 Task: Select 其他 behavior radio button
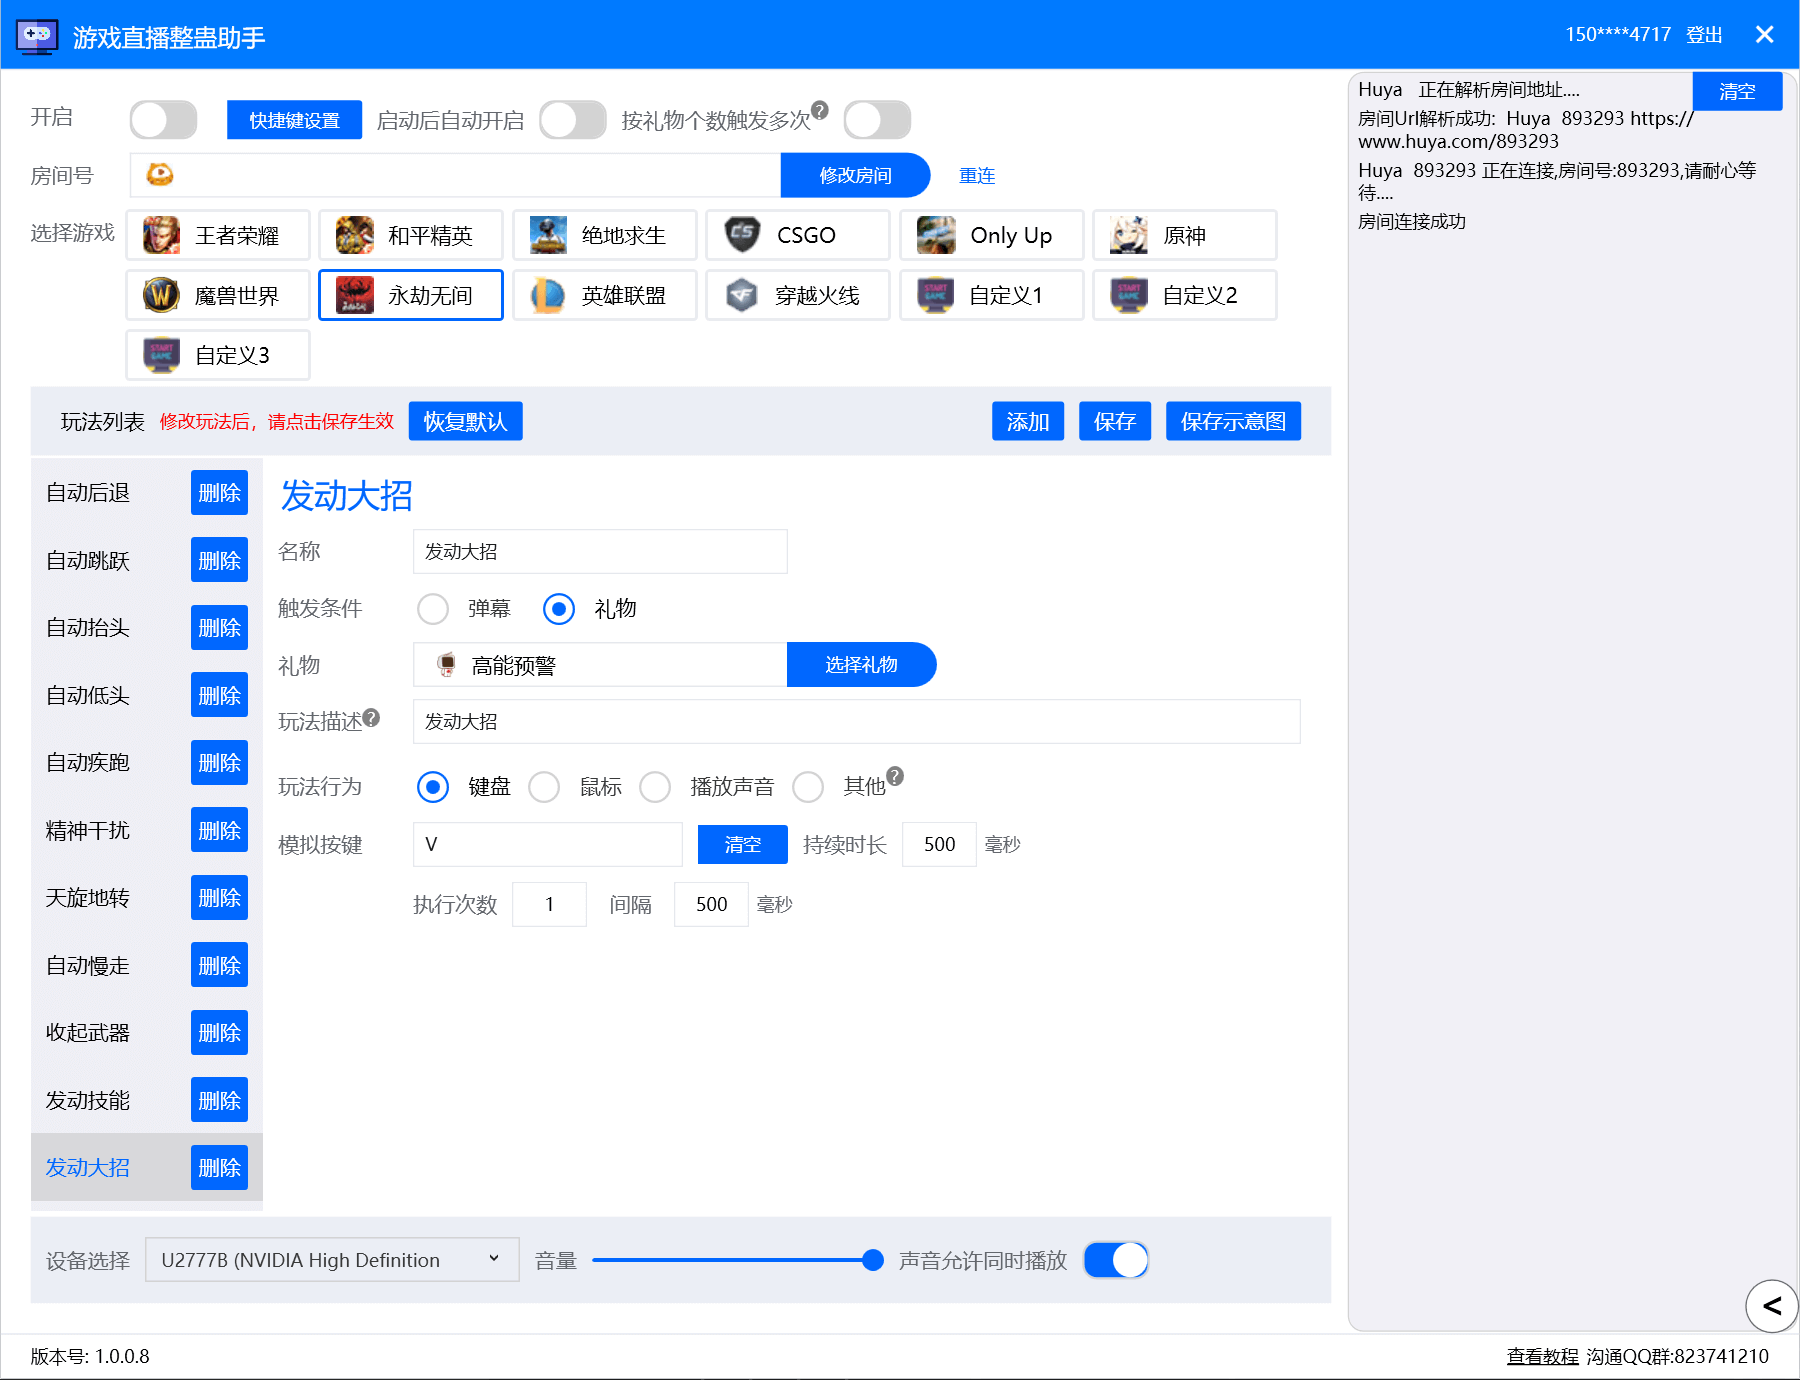tap(808, 787)
